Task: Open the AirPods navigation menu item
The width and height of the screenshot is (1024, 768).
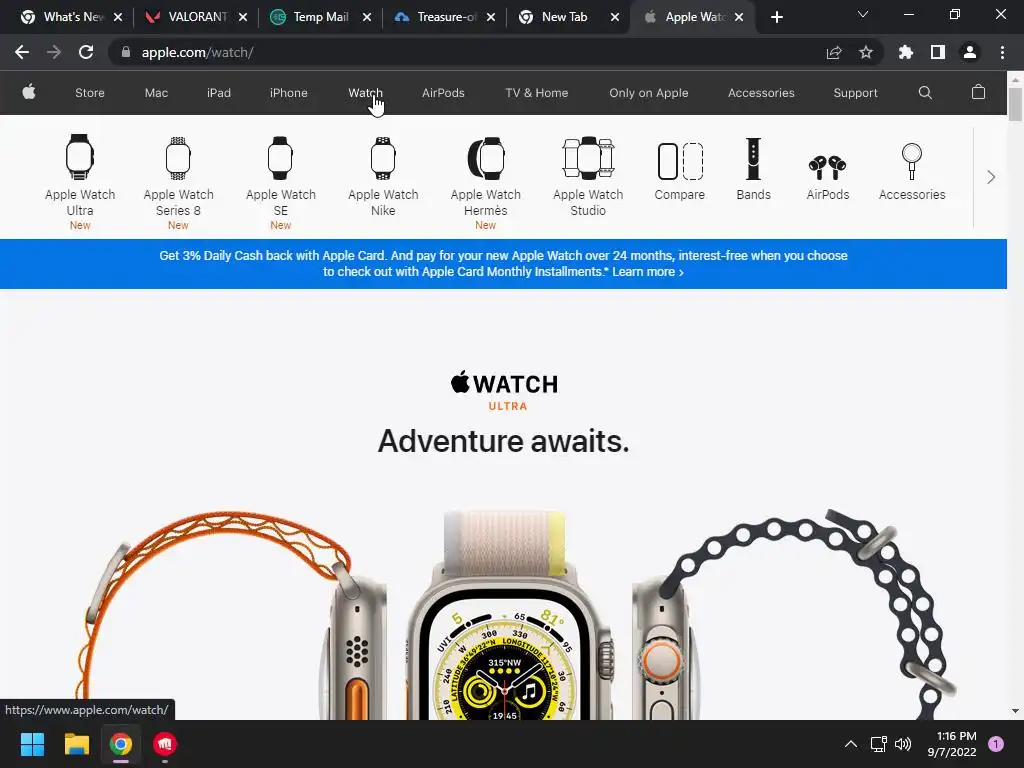Action: click(x=443, y=93)
